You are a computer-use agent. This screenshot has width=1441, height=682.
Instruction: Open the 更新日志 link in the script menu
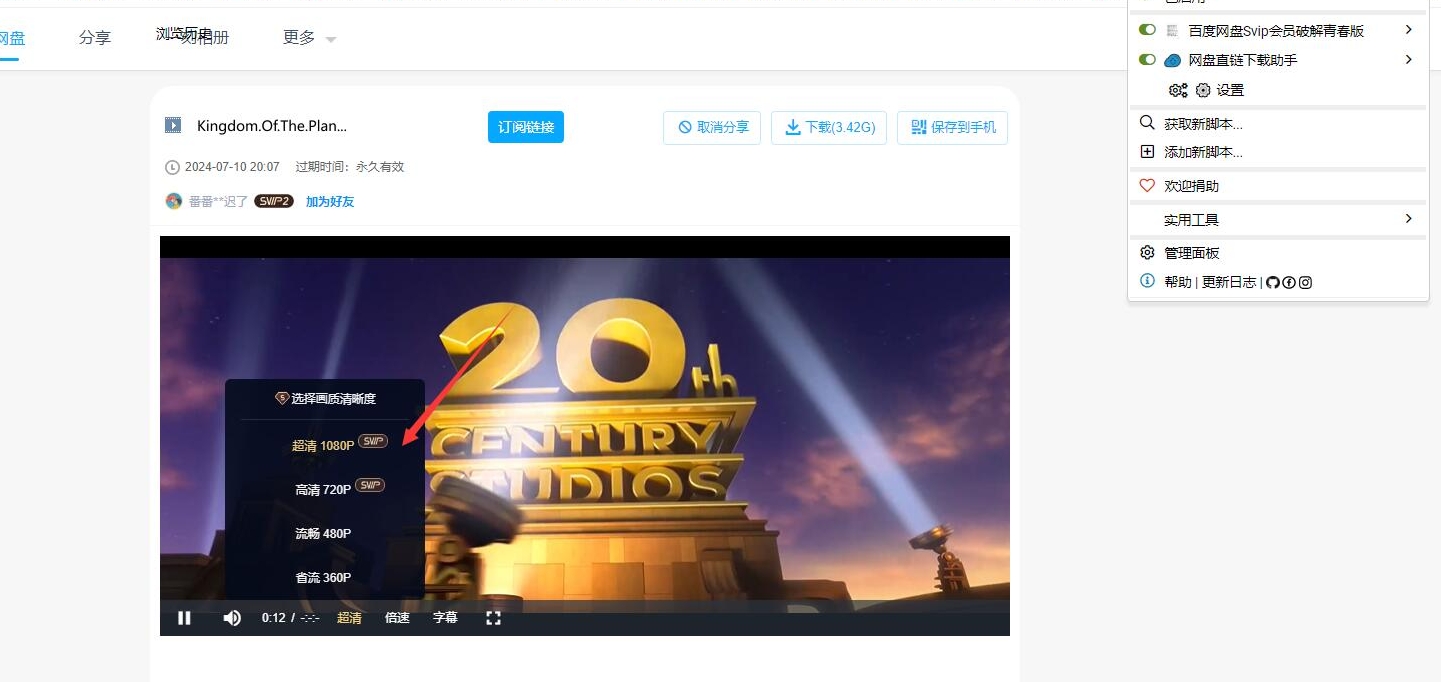pos(1229,282)
